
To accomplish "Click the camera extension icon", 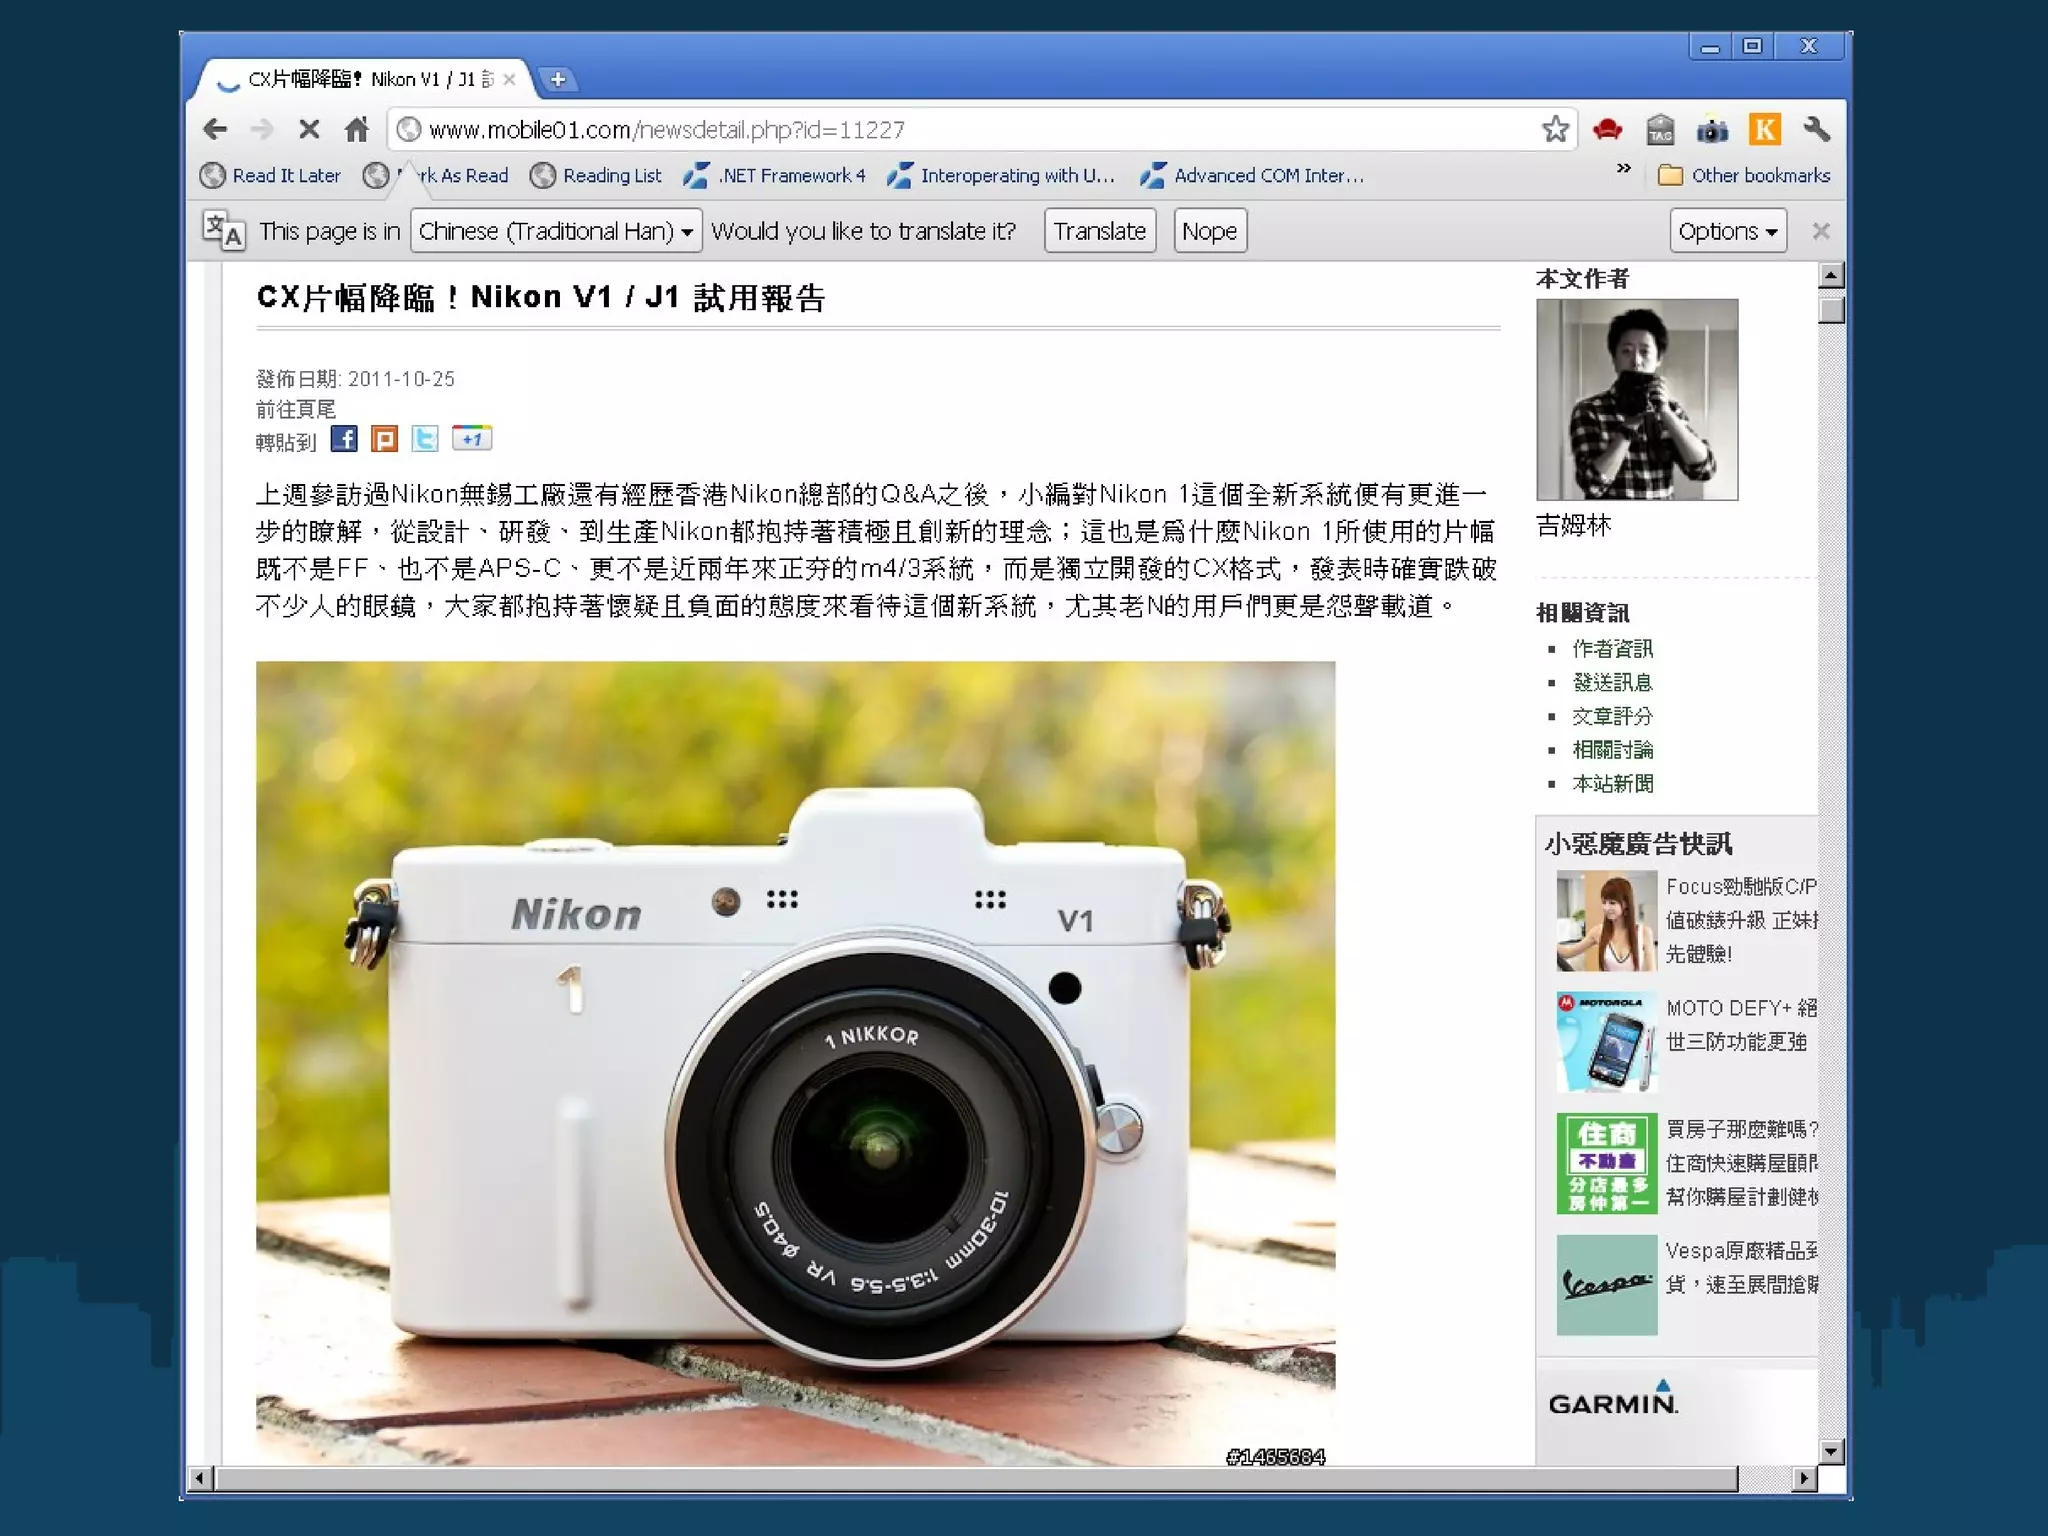I will [x=1712, y=130].
